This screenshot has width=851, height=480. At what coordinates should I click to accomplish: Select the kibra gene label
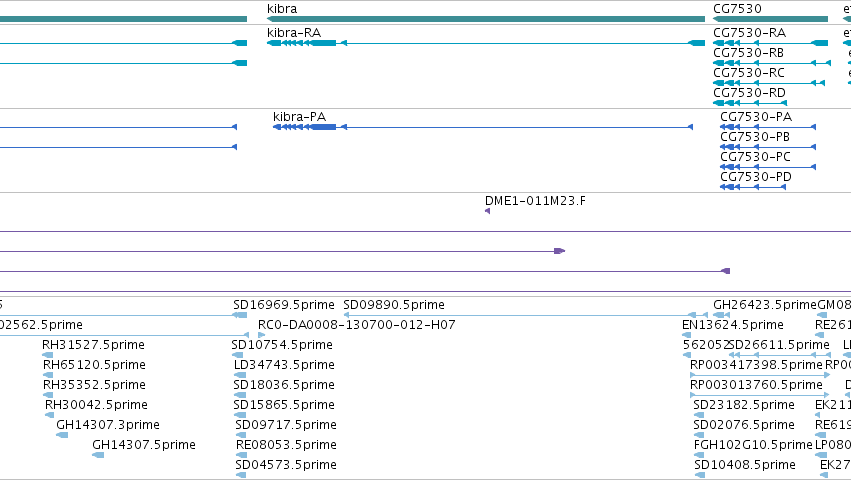coord(282,9)
